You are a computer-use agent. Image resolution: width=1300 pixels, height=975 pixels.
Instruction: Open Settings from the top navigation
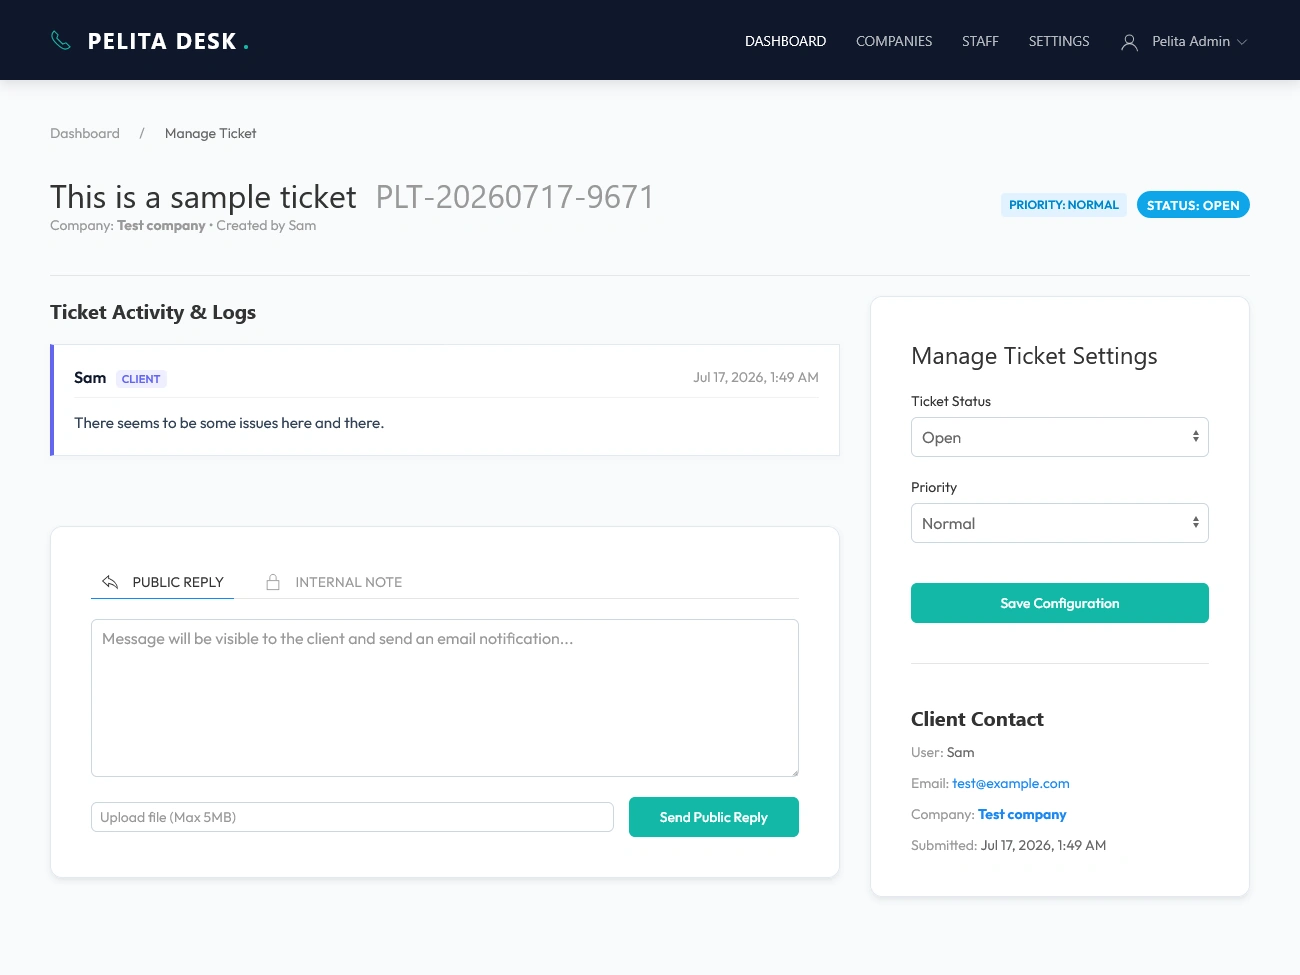1059,41
